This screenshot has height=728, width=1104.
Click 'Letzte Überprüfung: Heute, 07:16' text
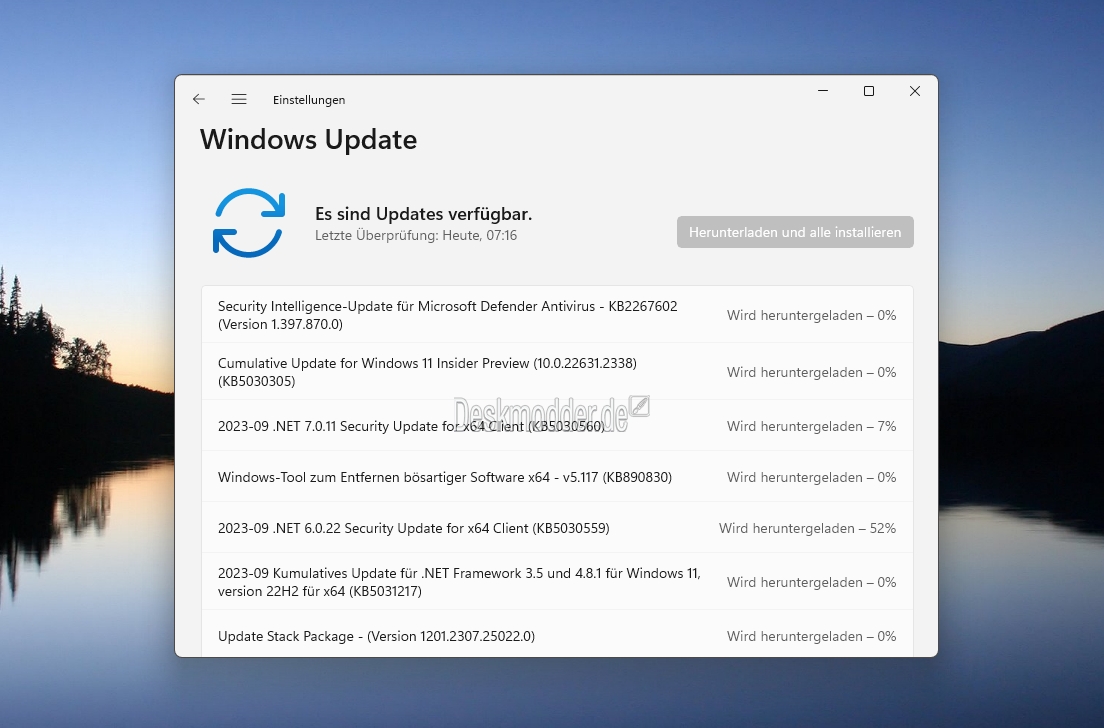coord(415,235)
